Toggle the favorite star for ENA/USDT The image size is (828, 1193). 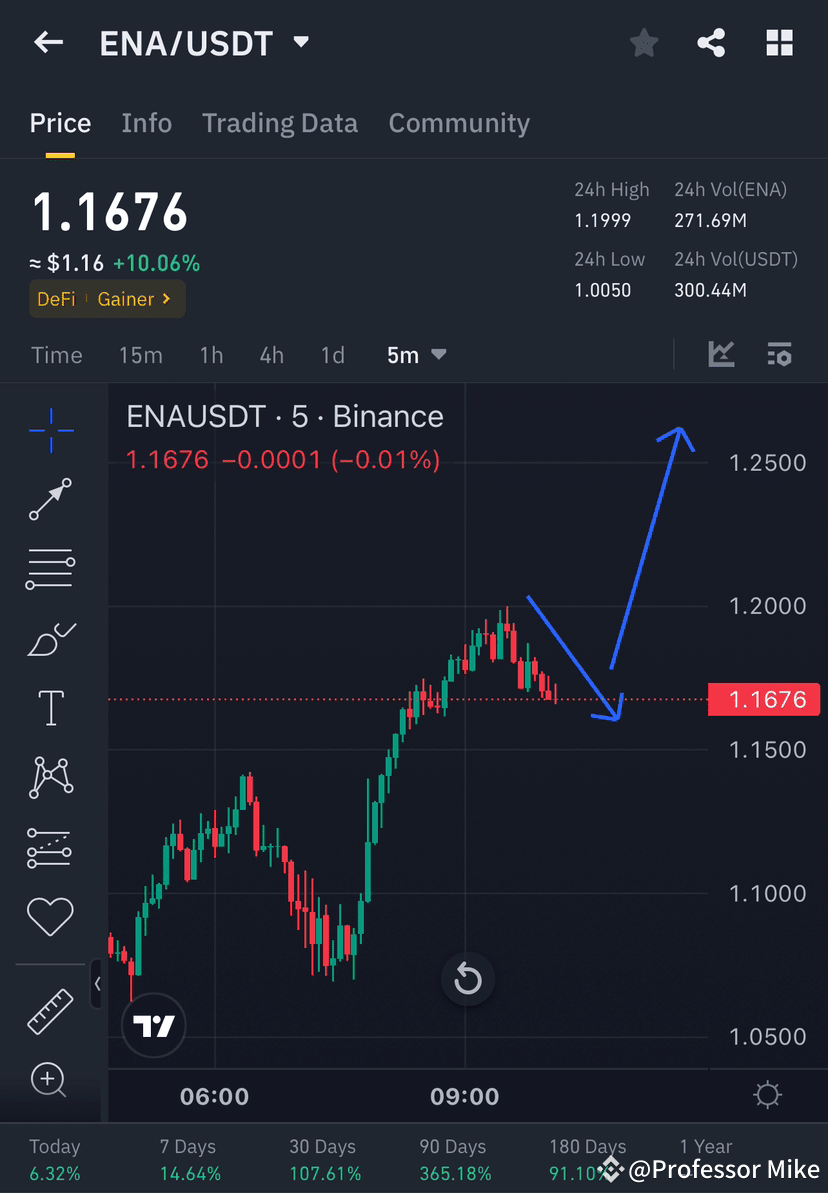[643, 42]
